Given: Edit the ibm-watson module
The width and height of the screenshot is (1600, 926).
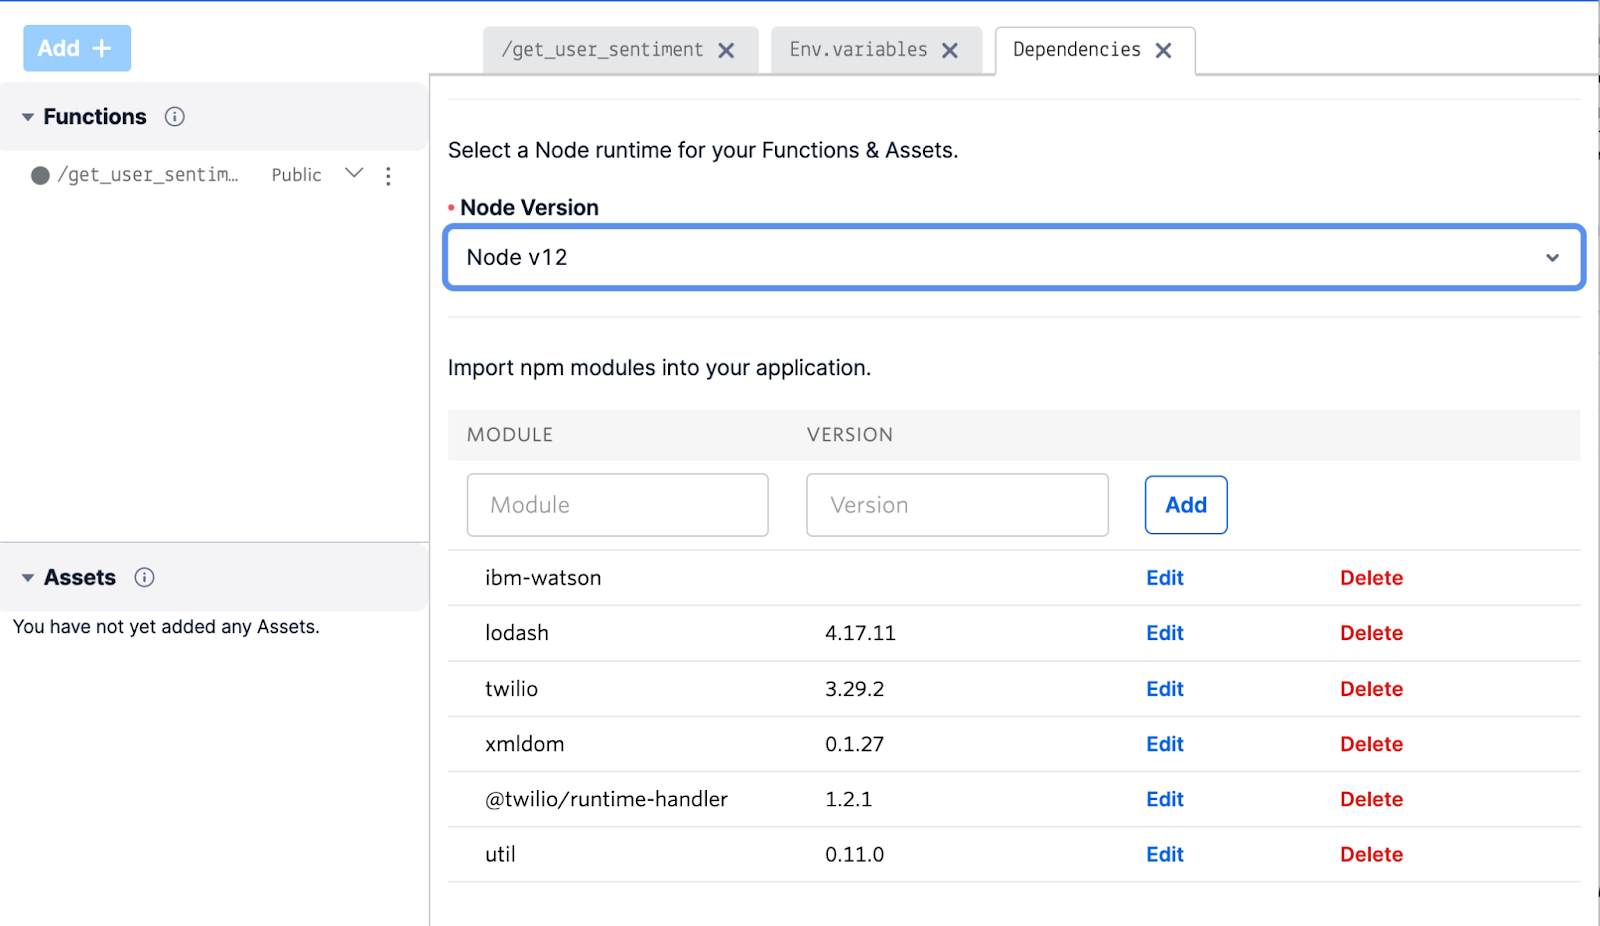Looking at the screenshot, I should (x=1165, y=578).
